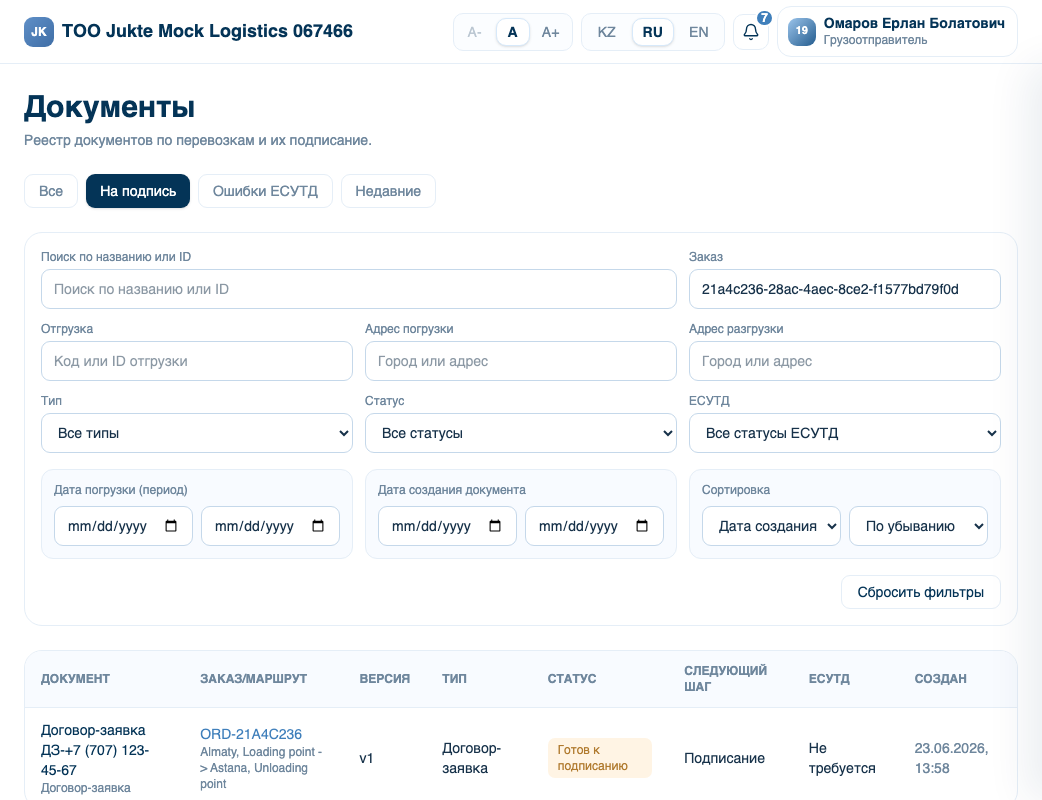Click the СТАТУС column header
The height and width of the screenshot is (800, 1042).
572,678
